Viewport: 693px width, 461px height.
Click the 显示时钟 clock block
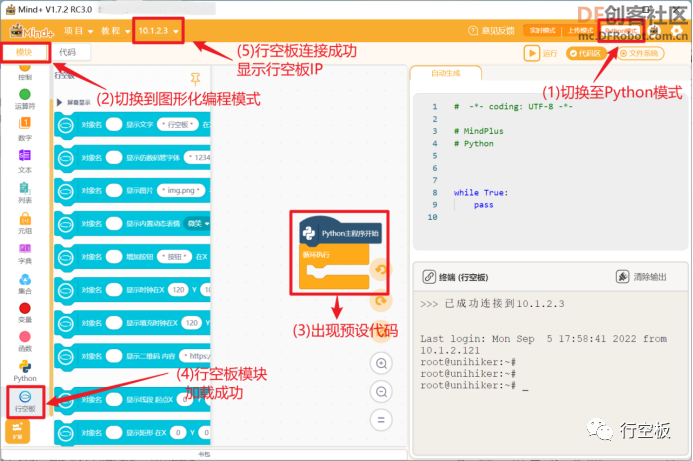pyautogui.click(x=133, y=290)
